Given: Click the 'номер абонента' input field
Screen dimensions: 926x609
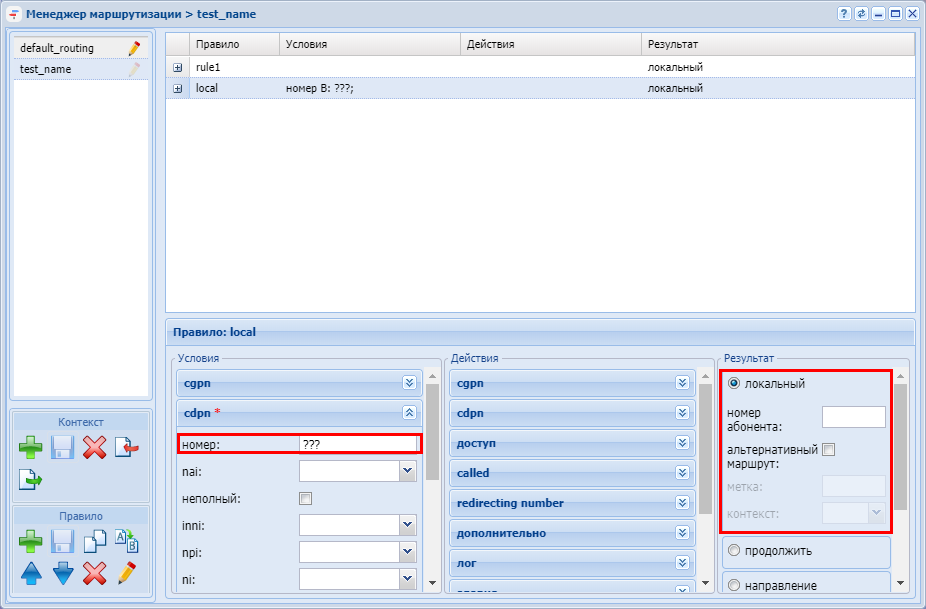Looking at the screenshot, I should pyautogui.click(x=853, y=417).
